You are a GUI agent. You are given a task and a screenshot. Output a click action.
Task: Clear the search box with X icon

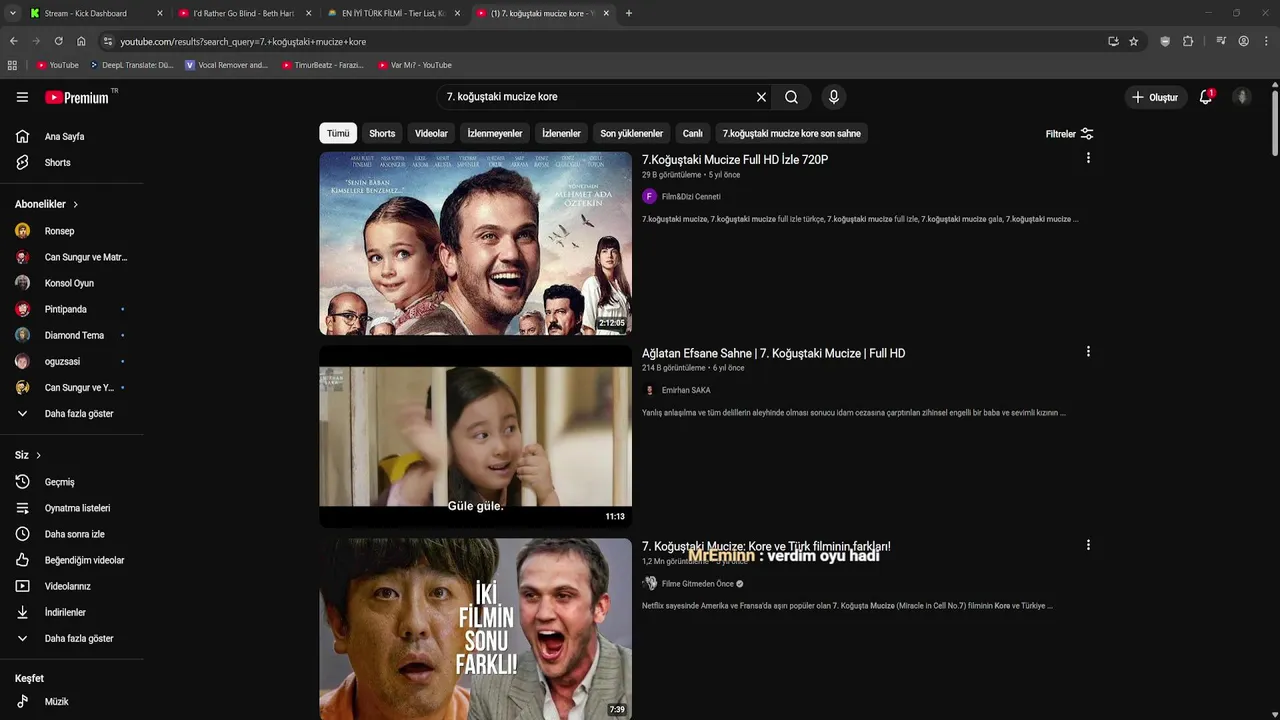(x=761, y=97)
